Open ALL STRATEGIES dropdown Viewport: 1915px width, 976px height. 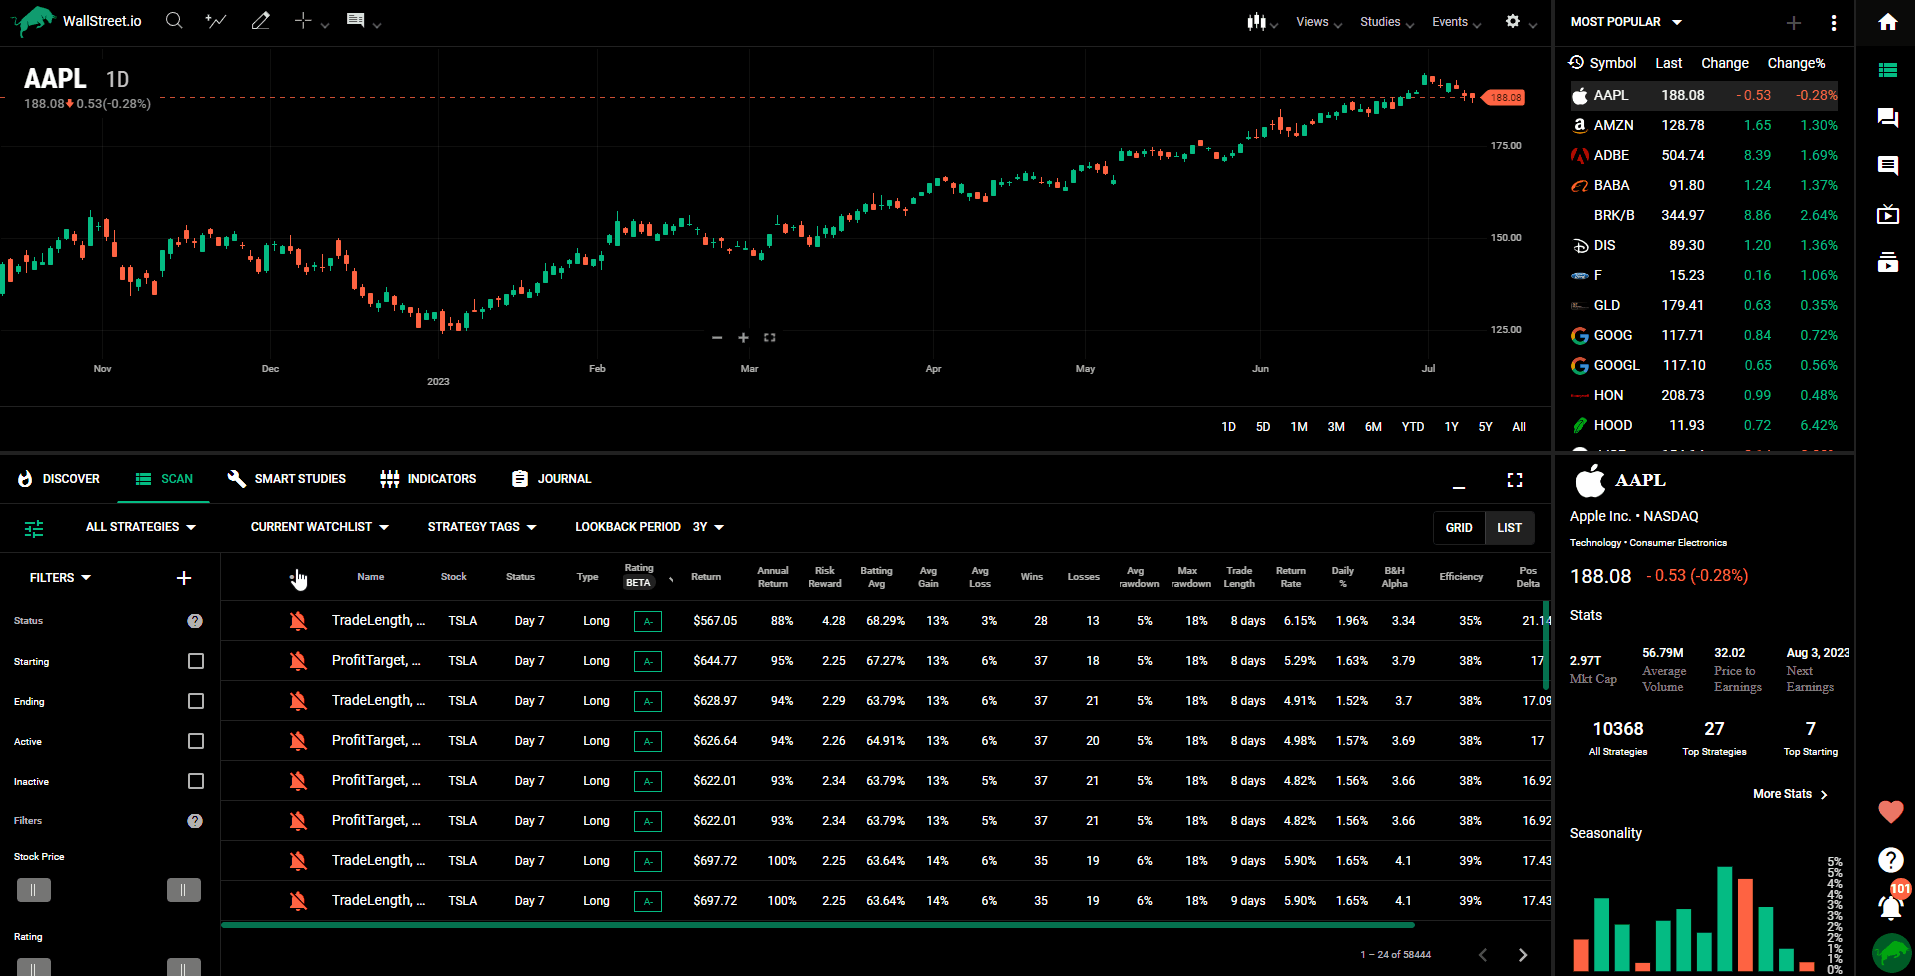[141, 527]
